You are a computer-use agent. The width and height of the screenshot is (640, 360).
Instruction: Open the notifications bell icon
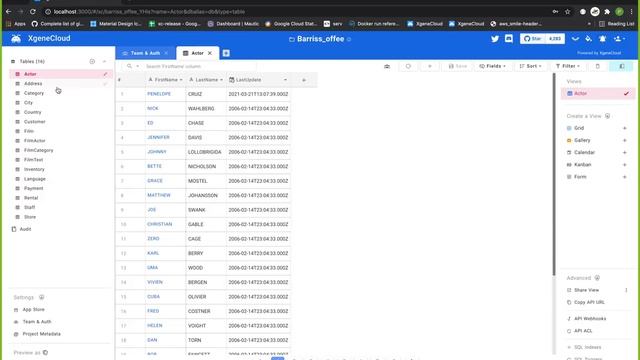pyautogui.click(x=602, y=39)
